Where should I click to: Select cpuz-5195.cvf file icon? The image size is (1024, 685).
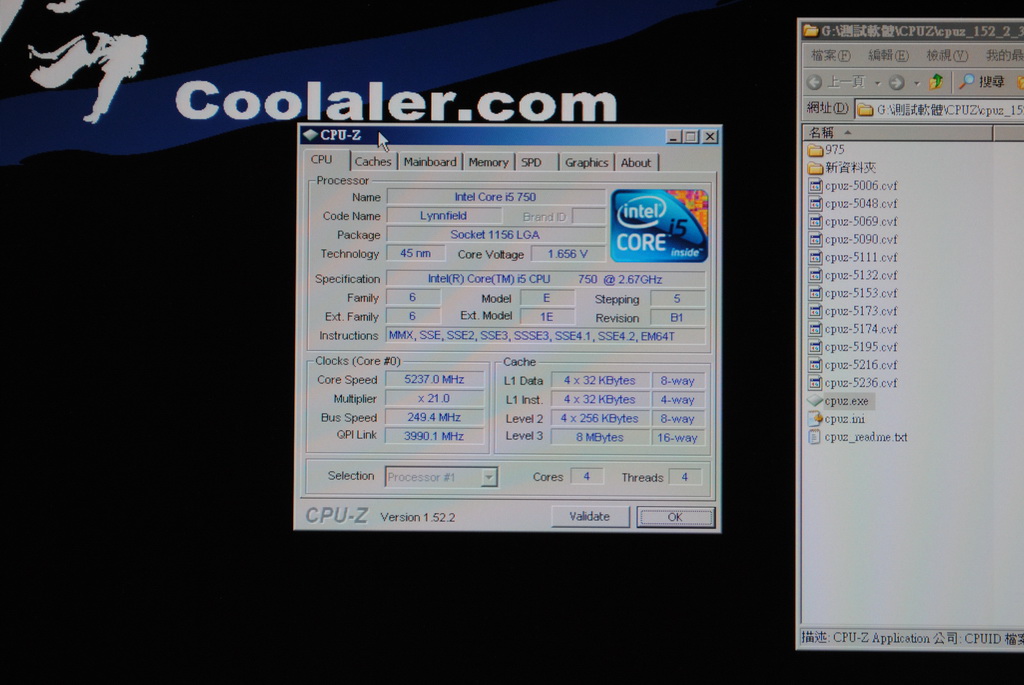click(x=815, y=347)
